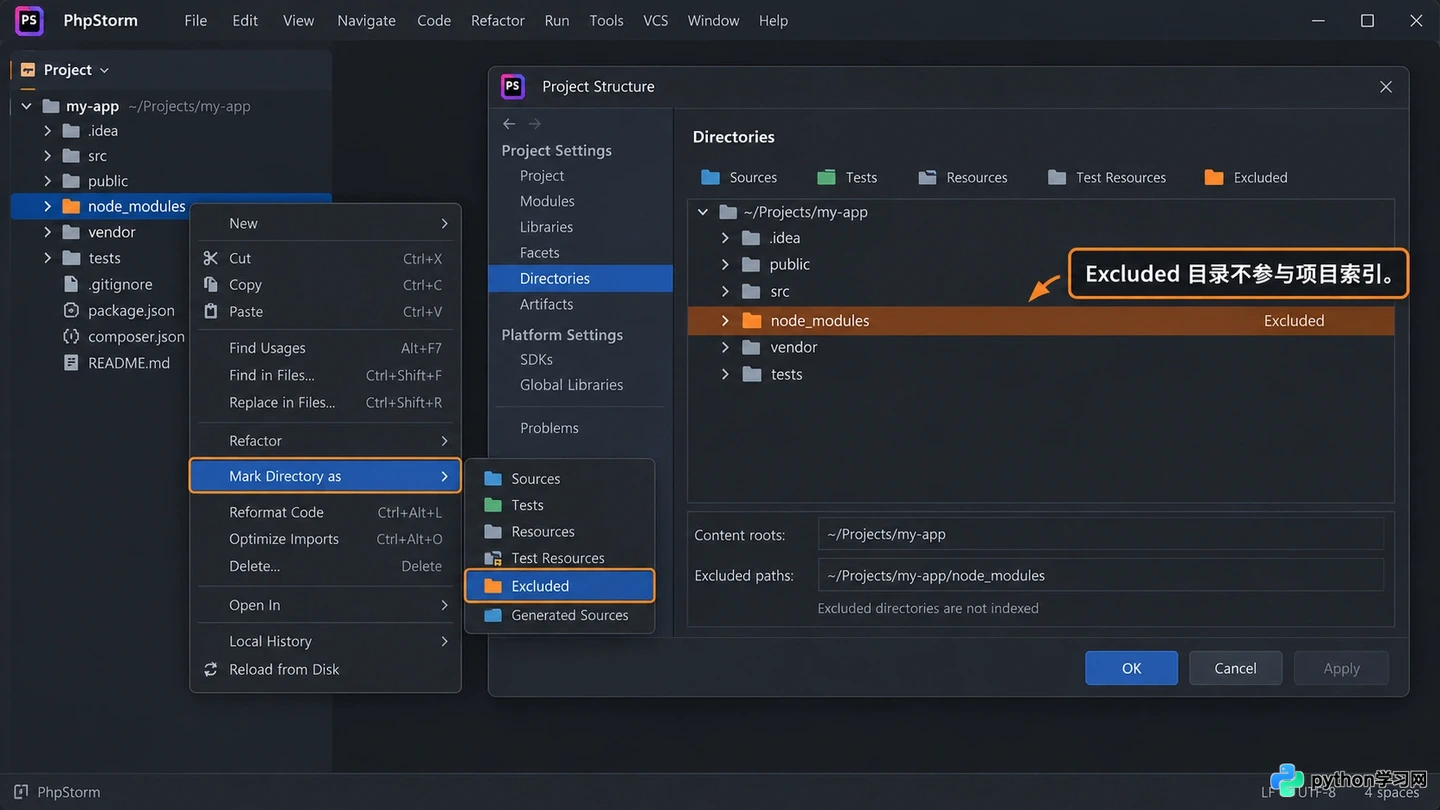Open the Project tool window dropdown
Viewport: 1440px width, 810px height.
104,70
